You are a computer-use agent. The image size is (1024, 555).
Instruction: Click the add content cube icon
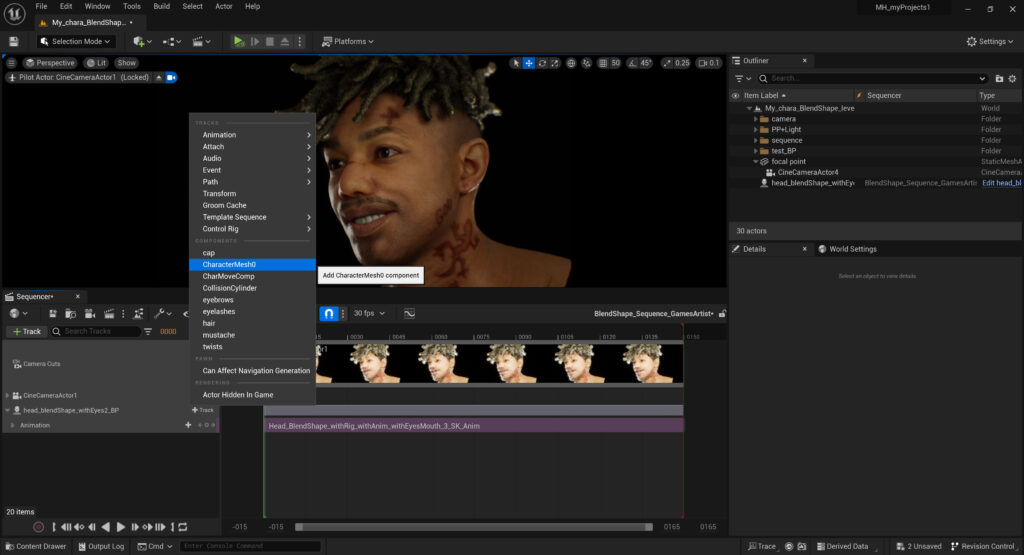pyautogui.click(x=139, y=41)
